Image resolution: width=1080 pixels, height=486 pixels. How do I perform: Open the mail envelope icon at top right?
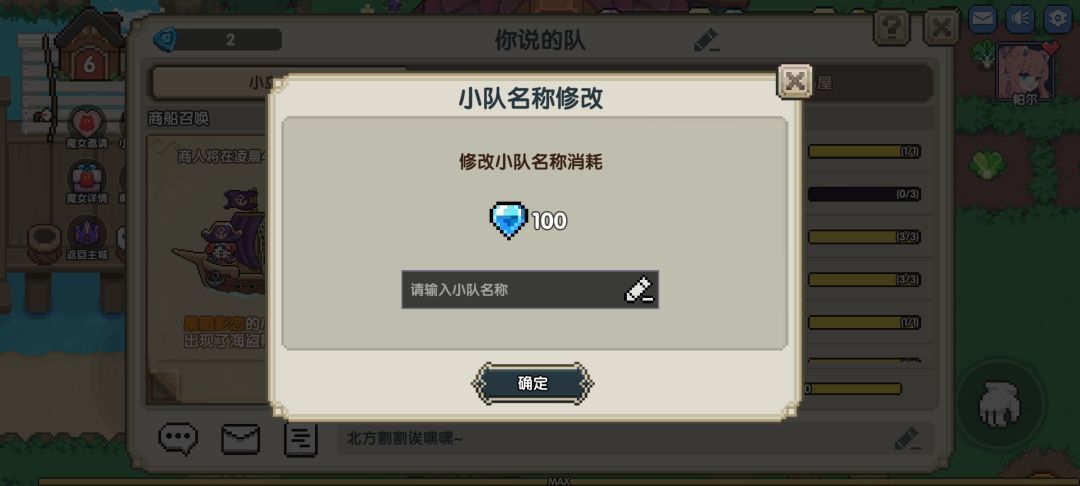982,19
